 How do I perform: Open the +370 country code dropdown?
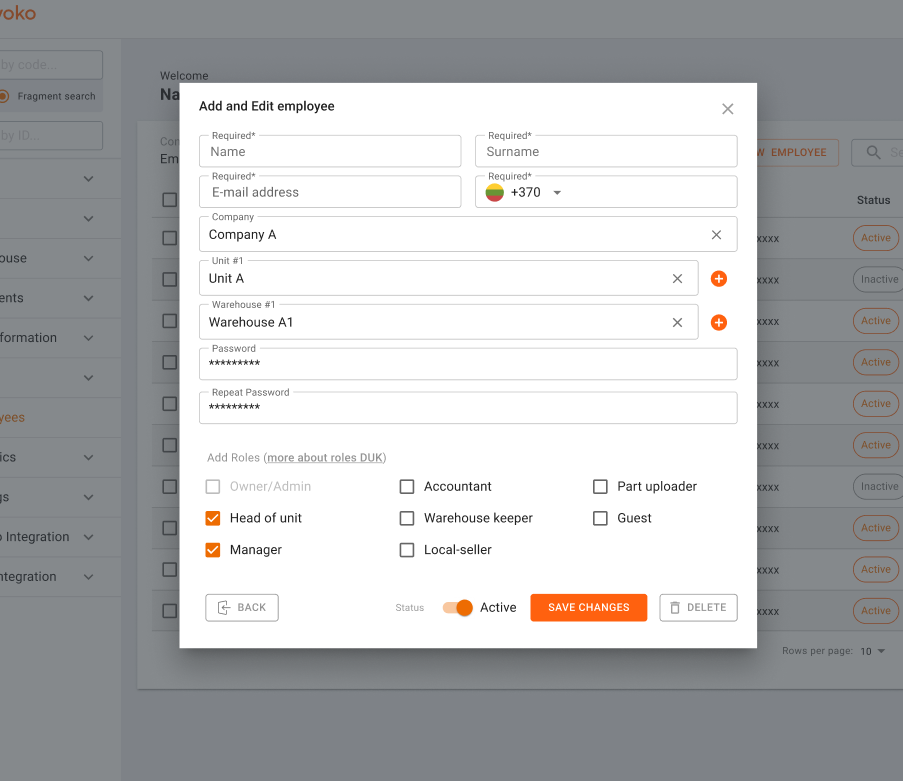point(557,193)
